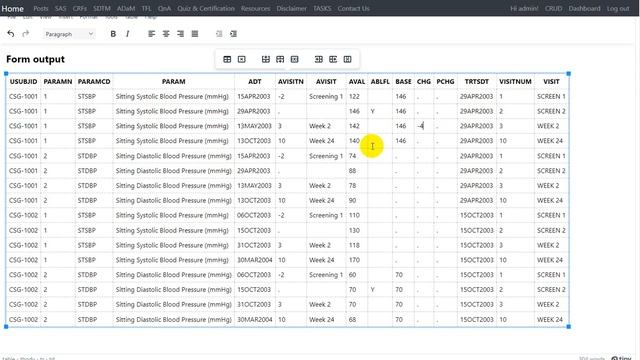Open the TFL section
This screenshot has width=640, height=360.
pyautogui.click(x=147, y=9)
